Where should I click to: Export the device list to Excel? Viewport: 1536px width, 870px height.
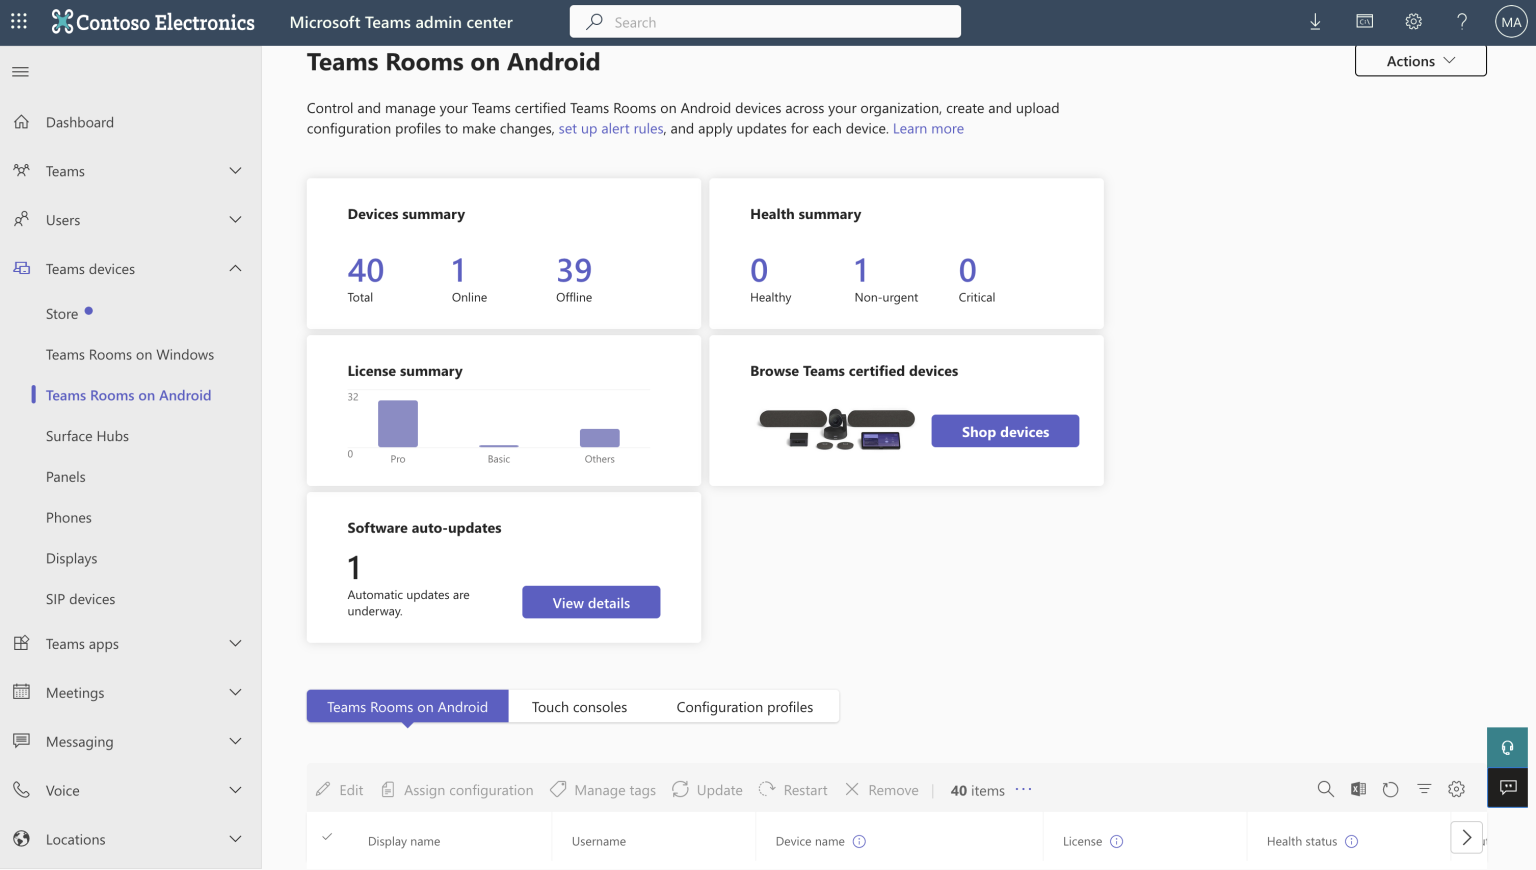coord(1358,789)
